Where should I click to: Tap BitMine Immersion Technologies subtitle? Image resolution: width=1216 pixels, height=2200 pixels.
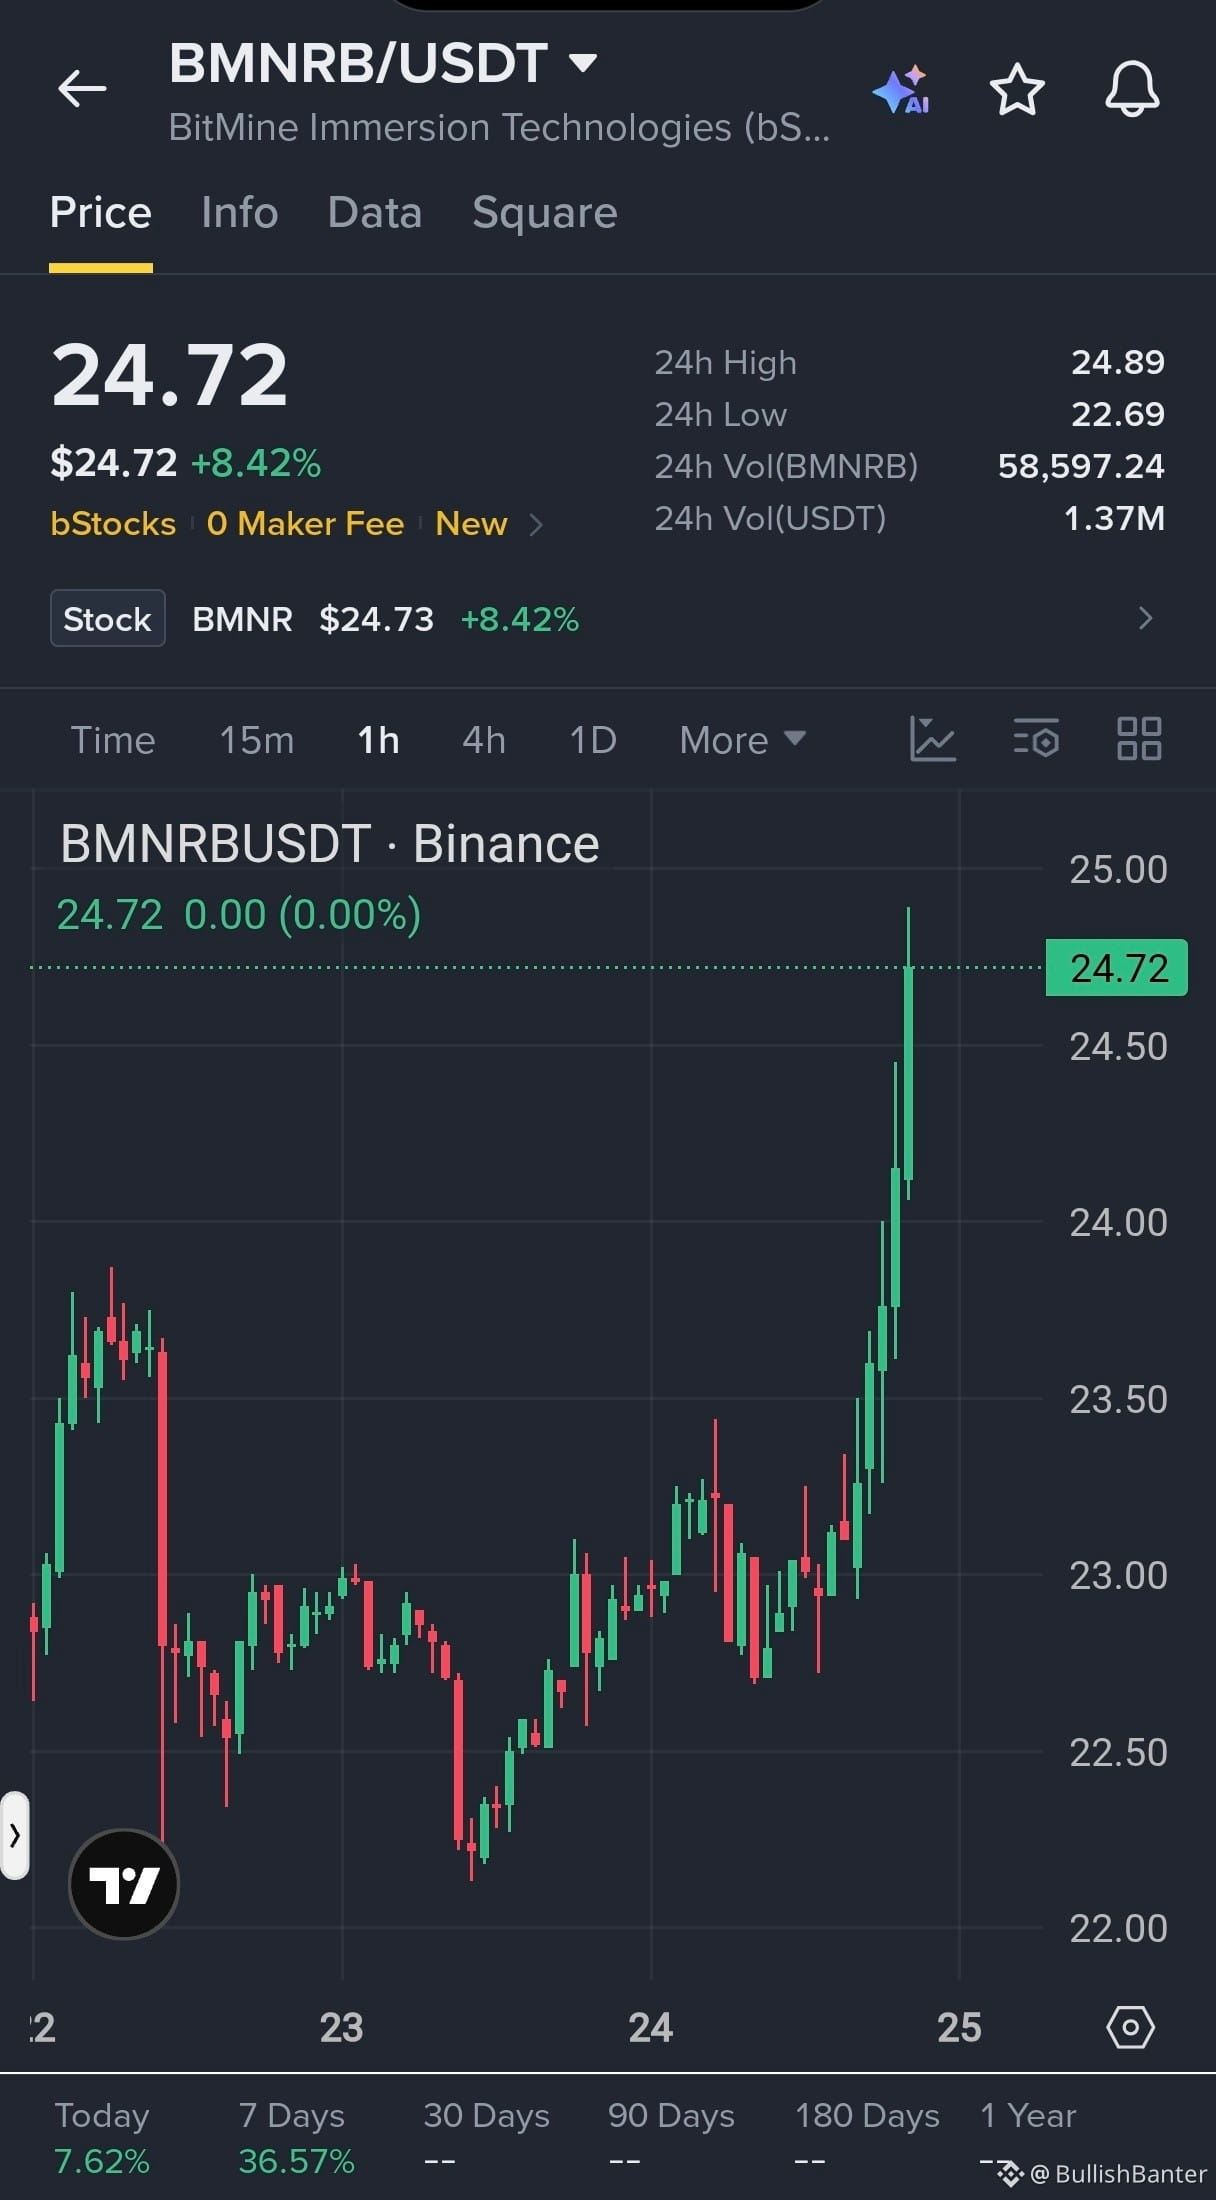[499, 127]
